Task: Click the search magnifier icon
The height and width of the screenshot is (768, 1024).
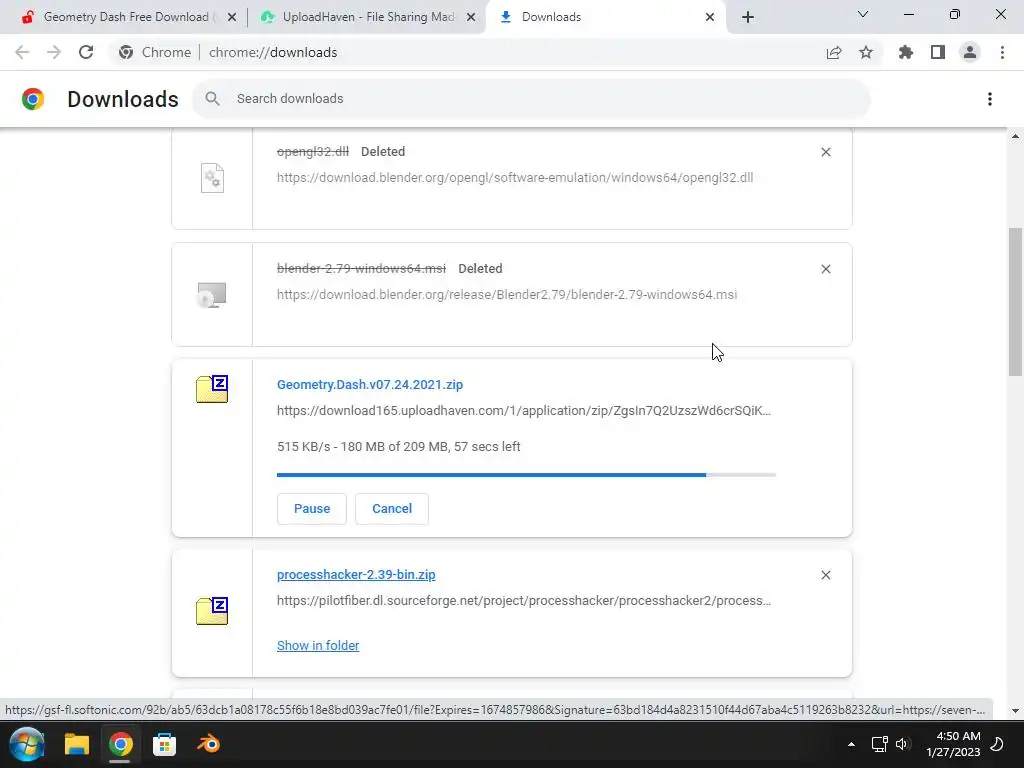Action: (212, 99)
